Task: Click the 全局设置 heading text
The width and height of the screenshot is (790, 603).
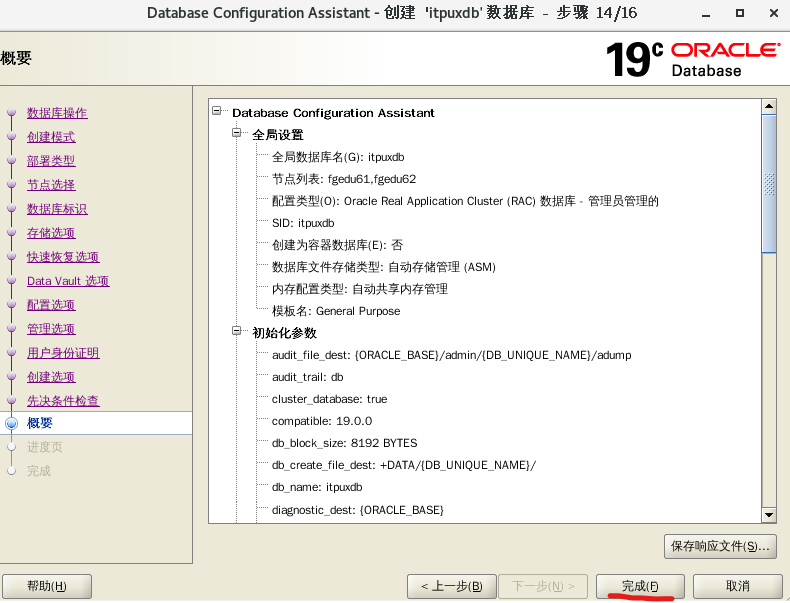Action: coord(278,135)
